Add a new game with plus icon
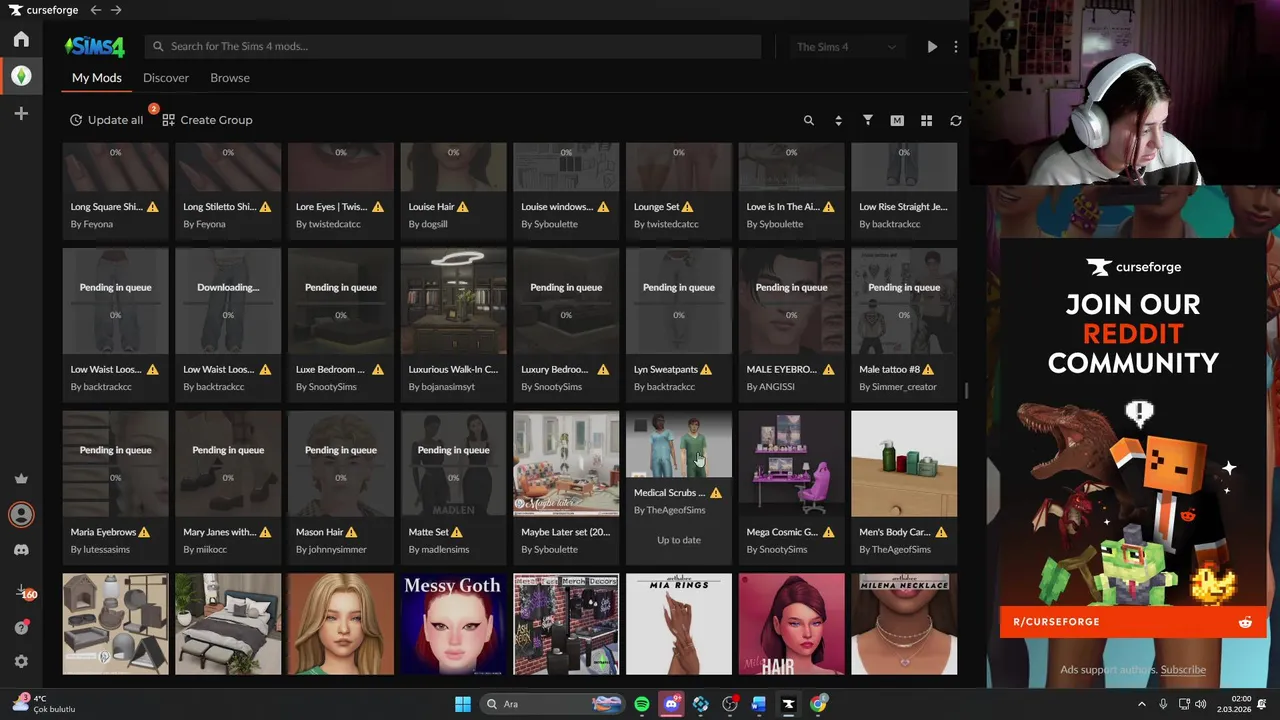This screenshot has width=1280, height=720. coord(21,114)
